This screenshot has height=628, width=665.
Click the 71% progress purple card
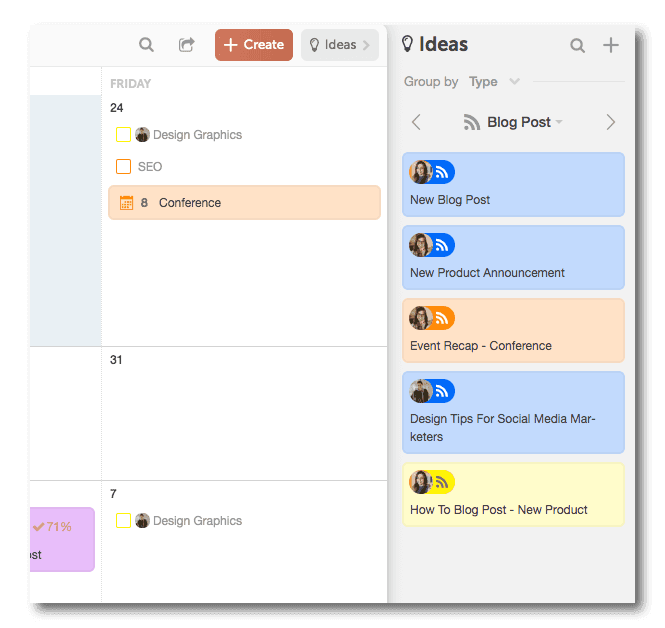pos(62,540)
